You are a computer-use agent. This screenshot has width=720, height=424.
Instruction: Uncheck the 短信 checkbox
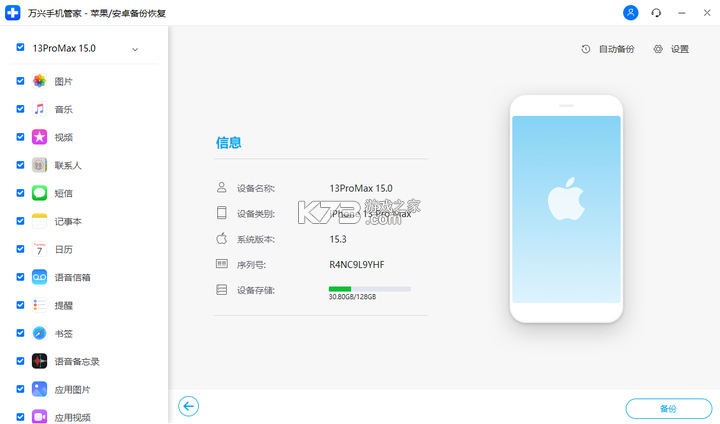click(20, 193)
